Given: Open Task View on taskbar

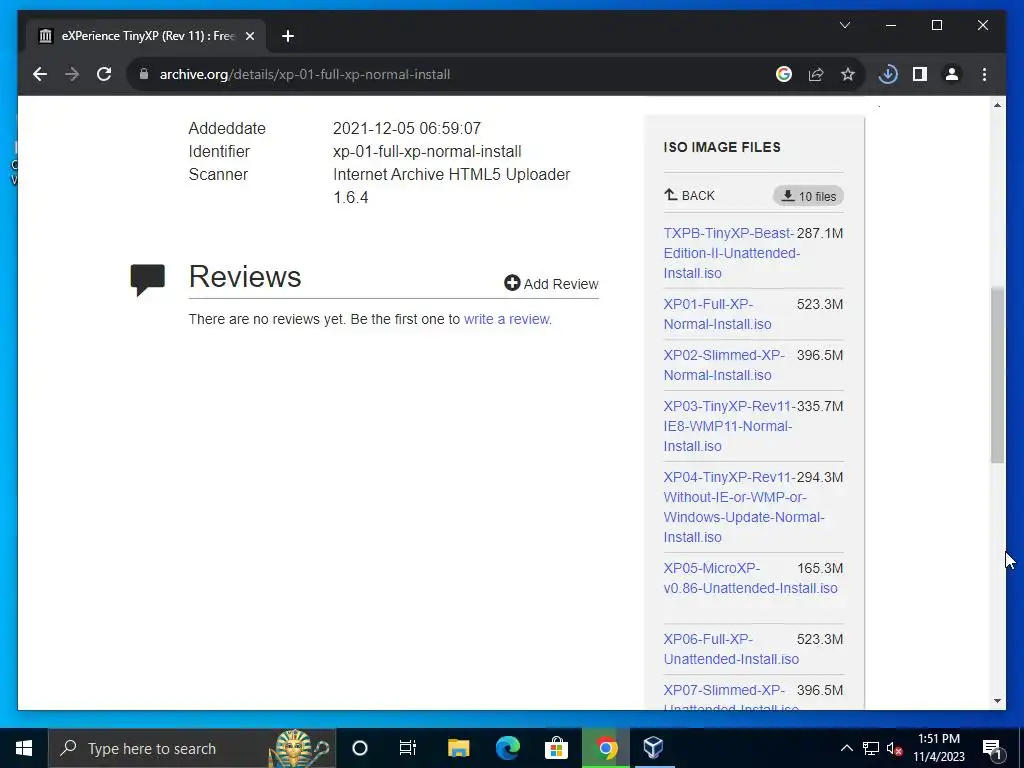Looking at the screenshot, I should (x=408, y=748).
